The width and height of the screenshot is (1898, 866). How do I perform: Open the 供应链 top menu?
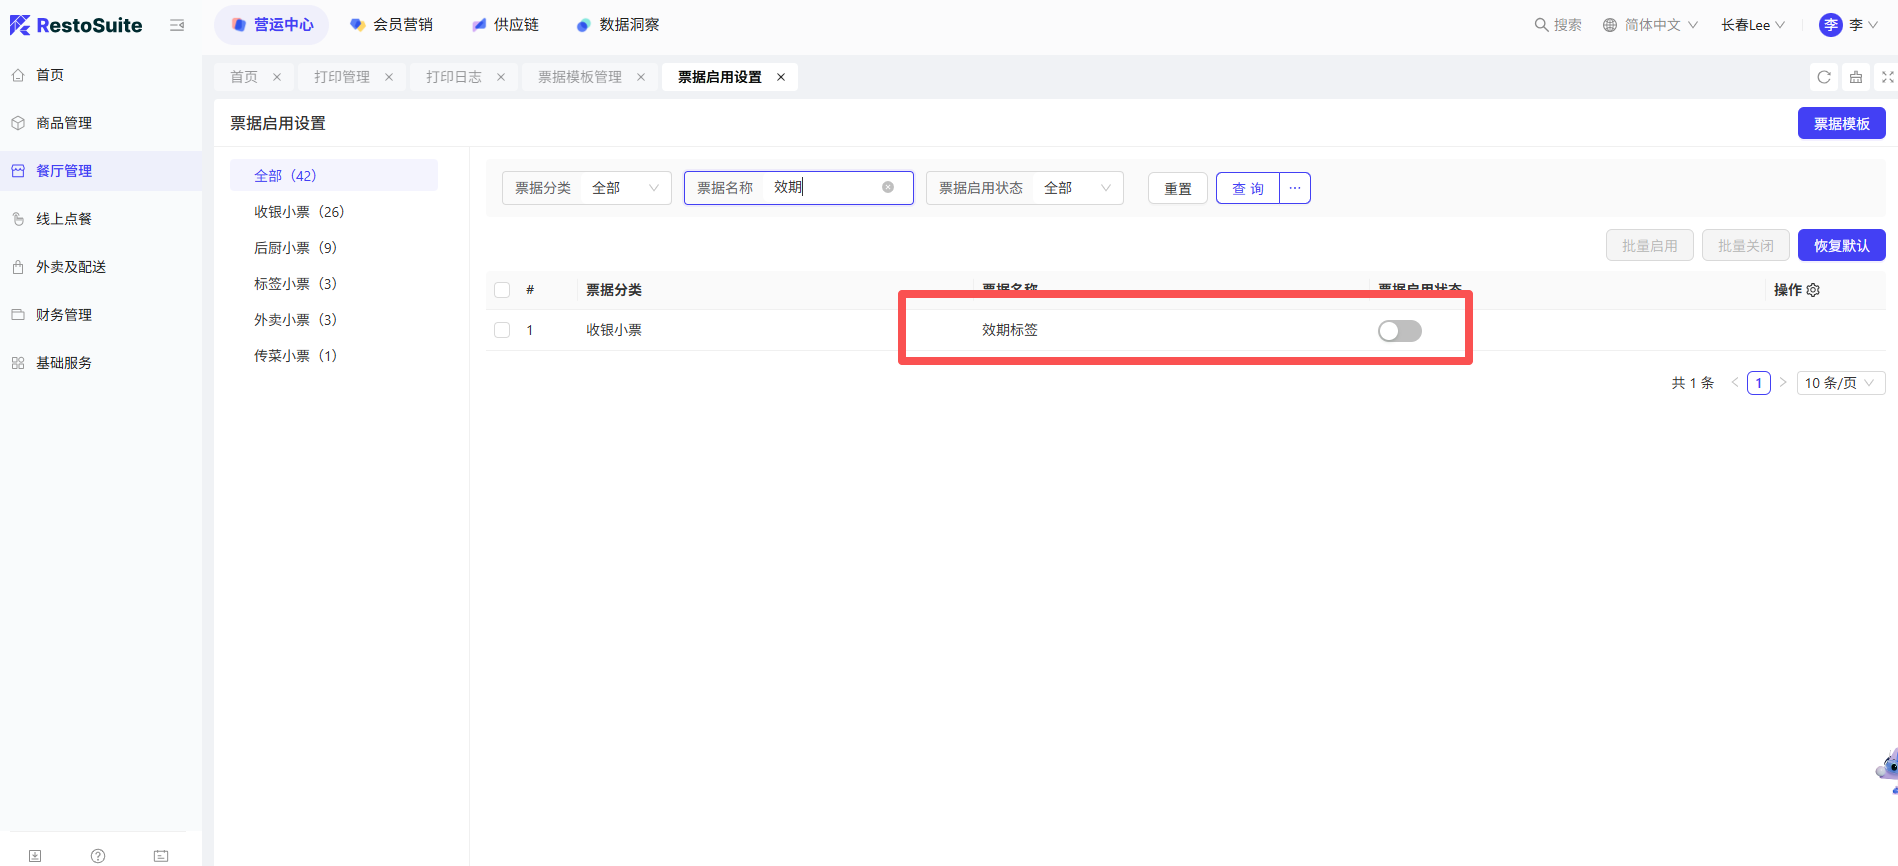tap(506, 25)
